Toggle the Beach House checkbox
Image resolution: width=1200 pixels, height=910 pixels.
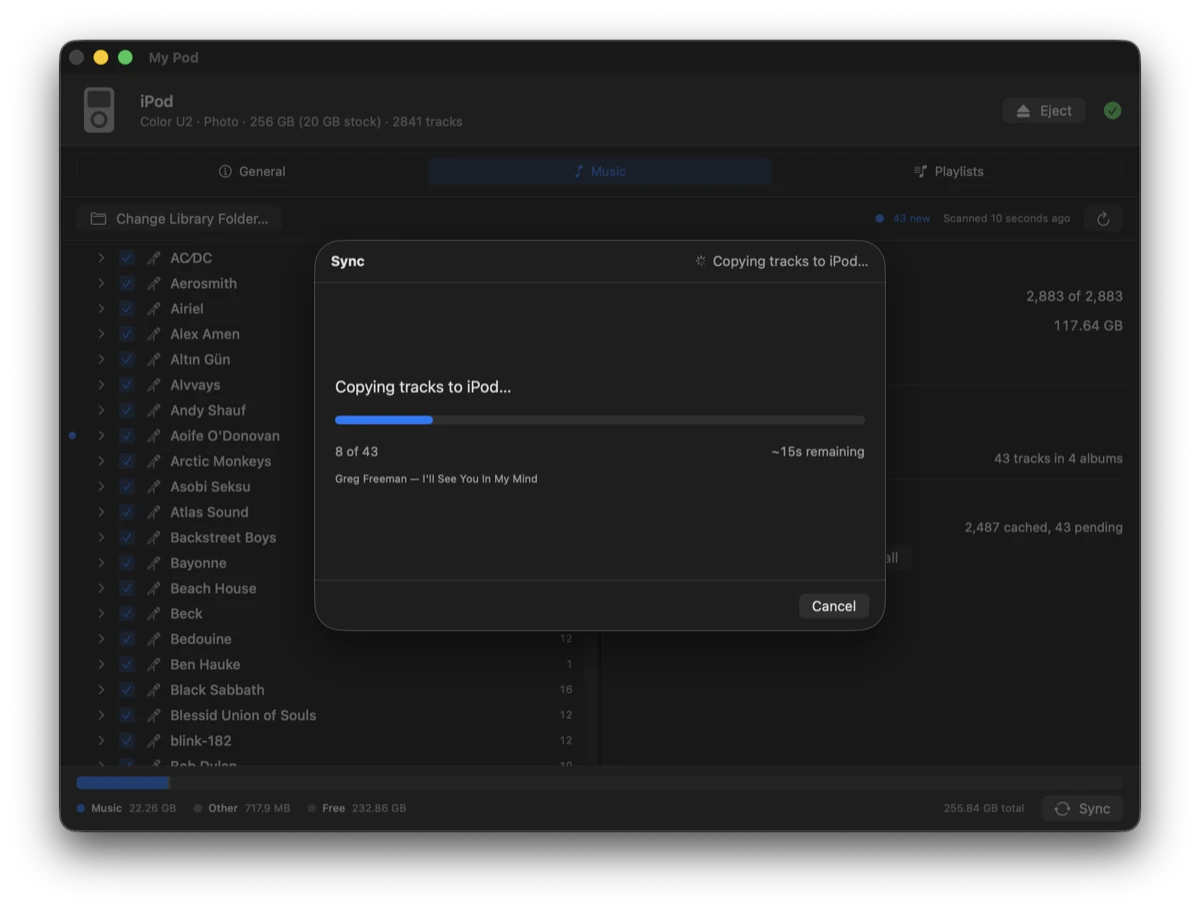pos(127,588)
